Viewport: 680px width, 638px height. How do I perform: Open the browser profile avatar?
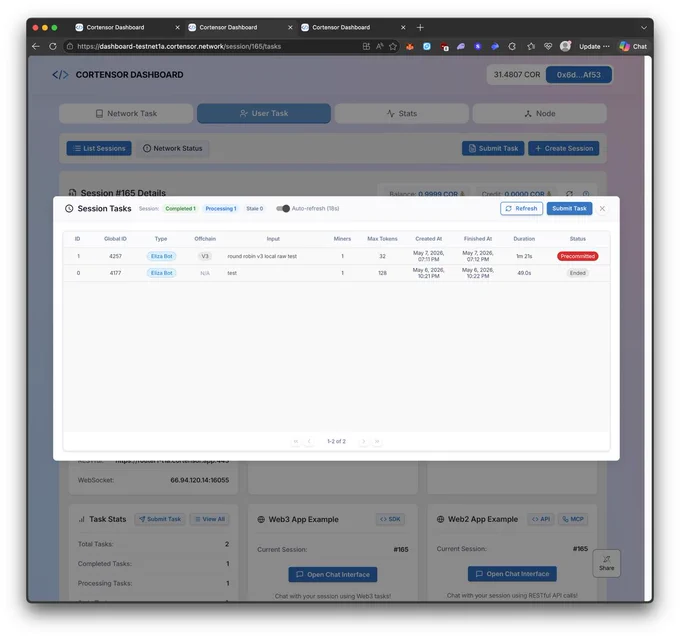[x=565, y=46]
